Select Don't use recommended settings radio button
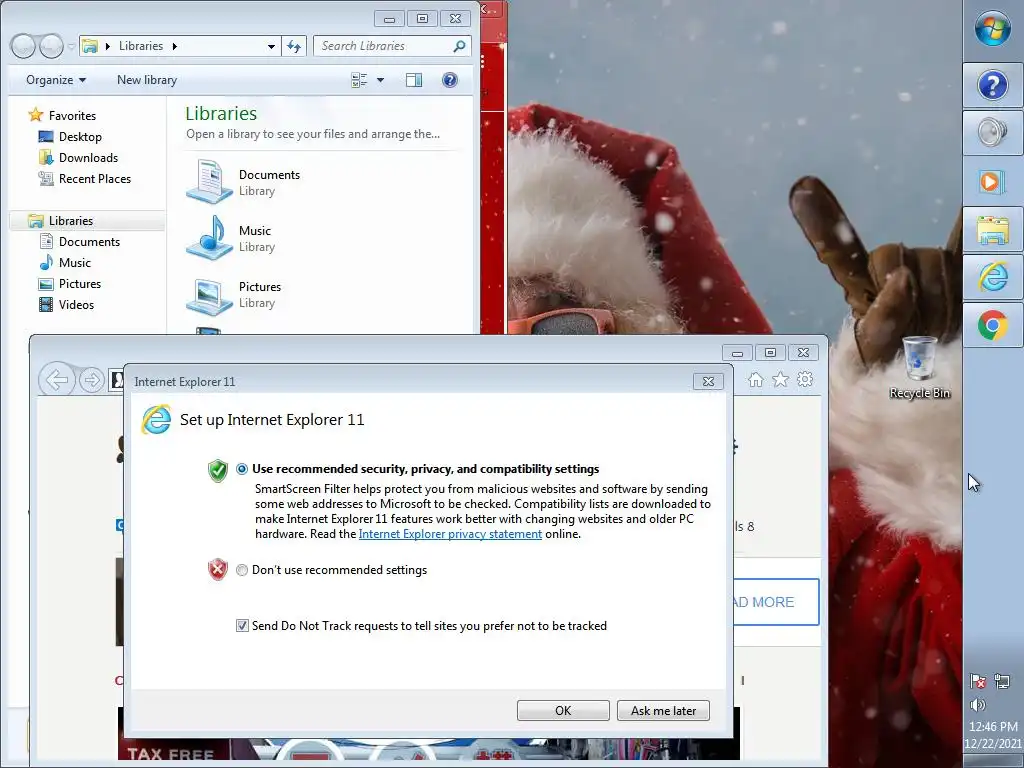 [242, 570]
